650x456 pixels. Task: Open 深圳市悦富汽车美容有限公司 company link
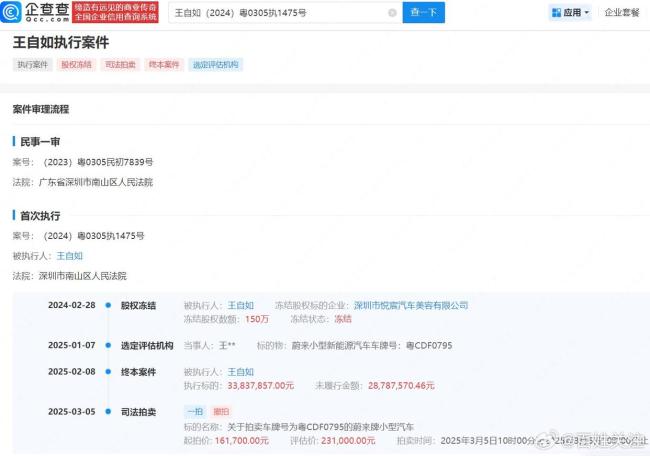click(411, 306)
